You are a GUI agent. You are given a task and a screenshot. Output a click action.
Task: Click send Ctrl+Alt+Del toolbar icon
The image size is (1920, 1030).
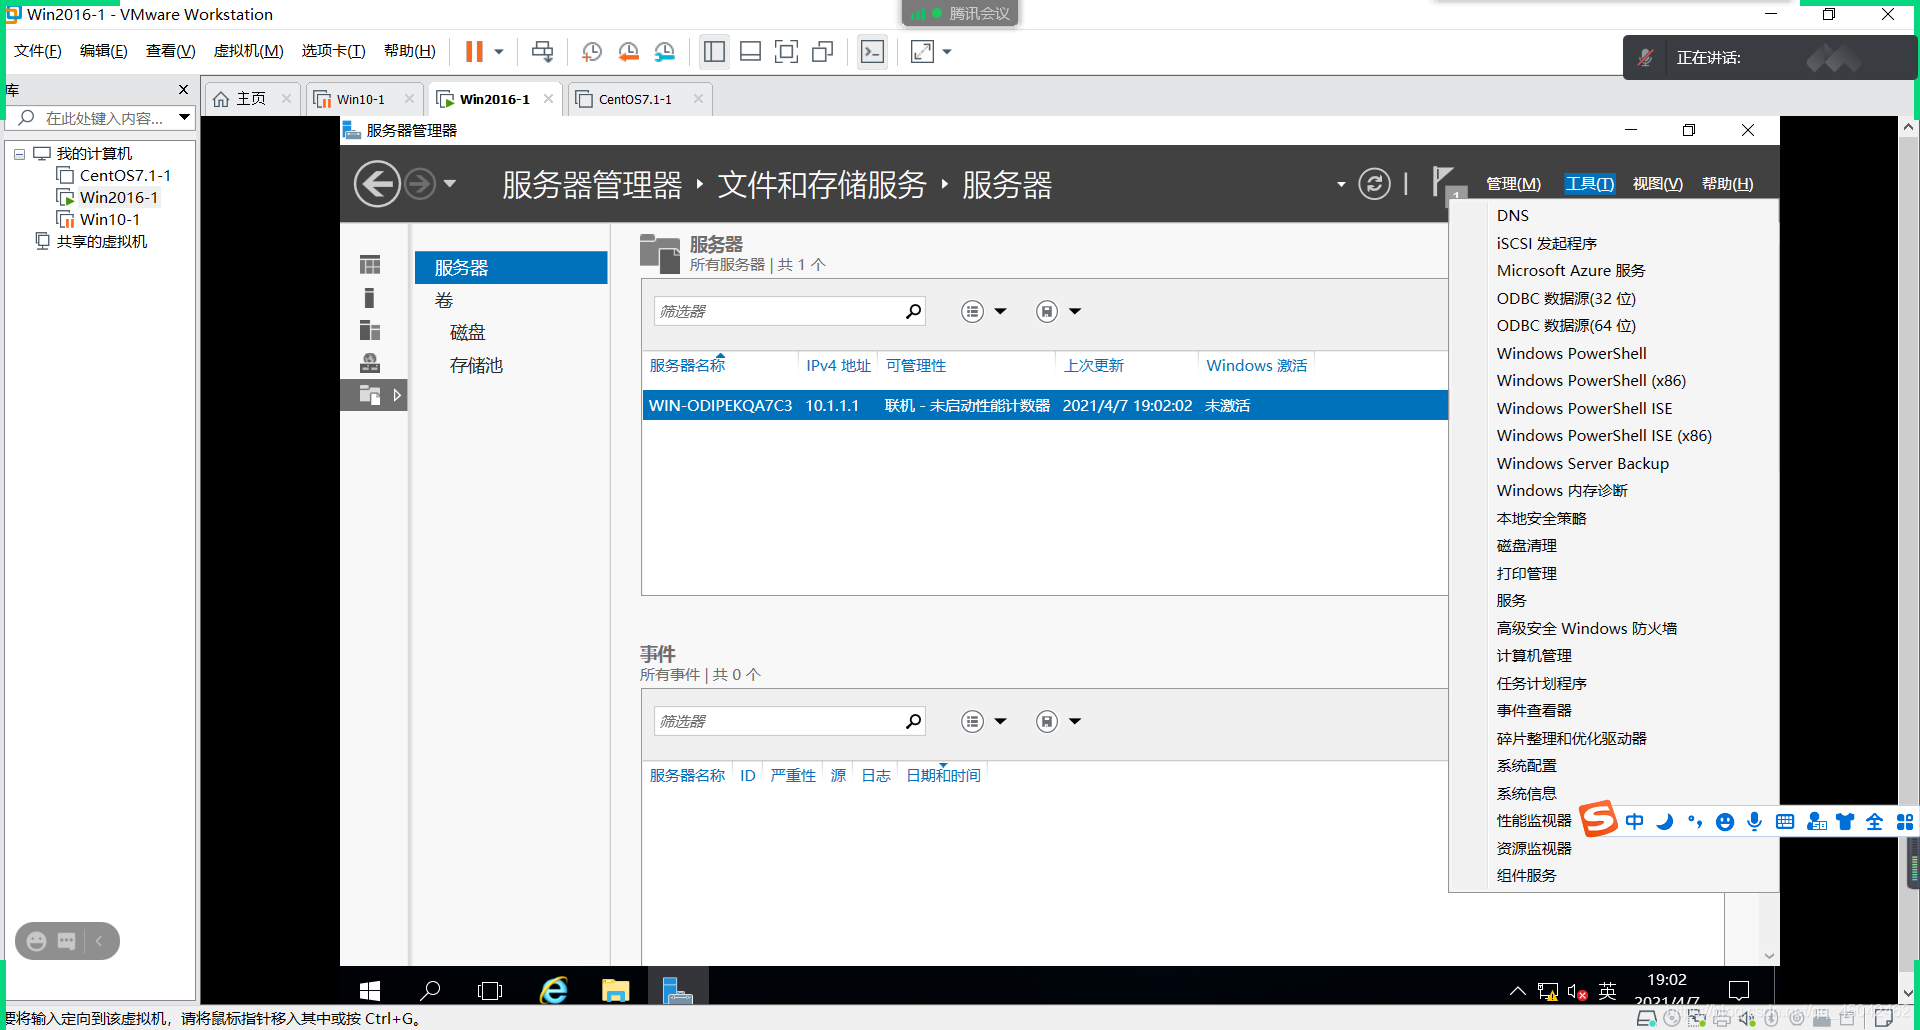point(542,52)
